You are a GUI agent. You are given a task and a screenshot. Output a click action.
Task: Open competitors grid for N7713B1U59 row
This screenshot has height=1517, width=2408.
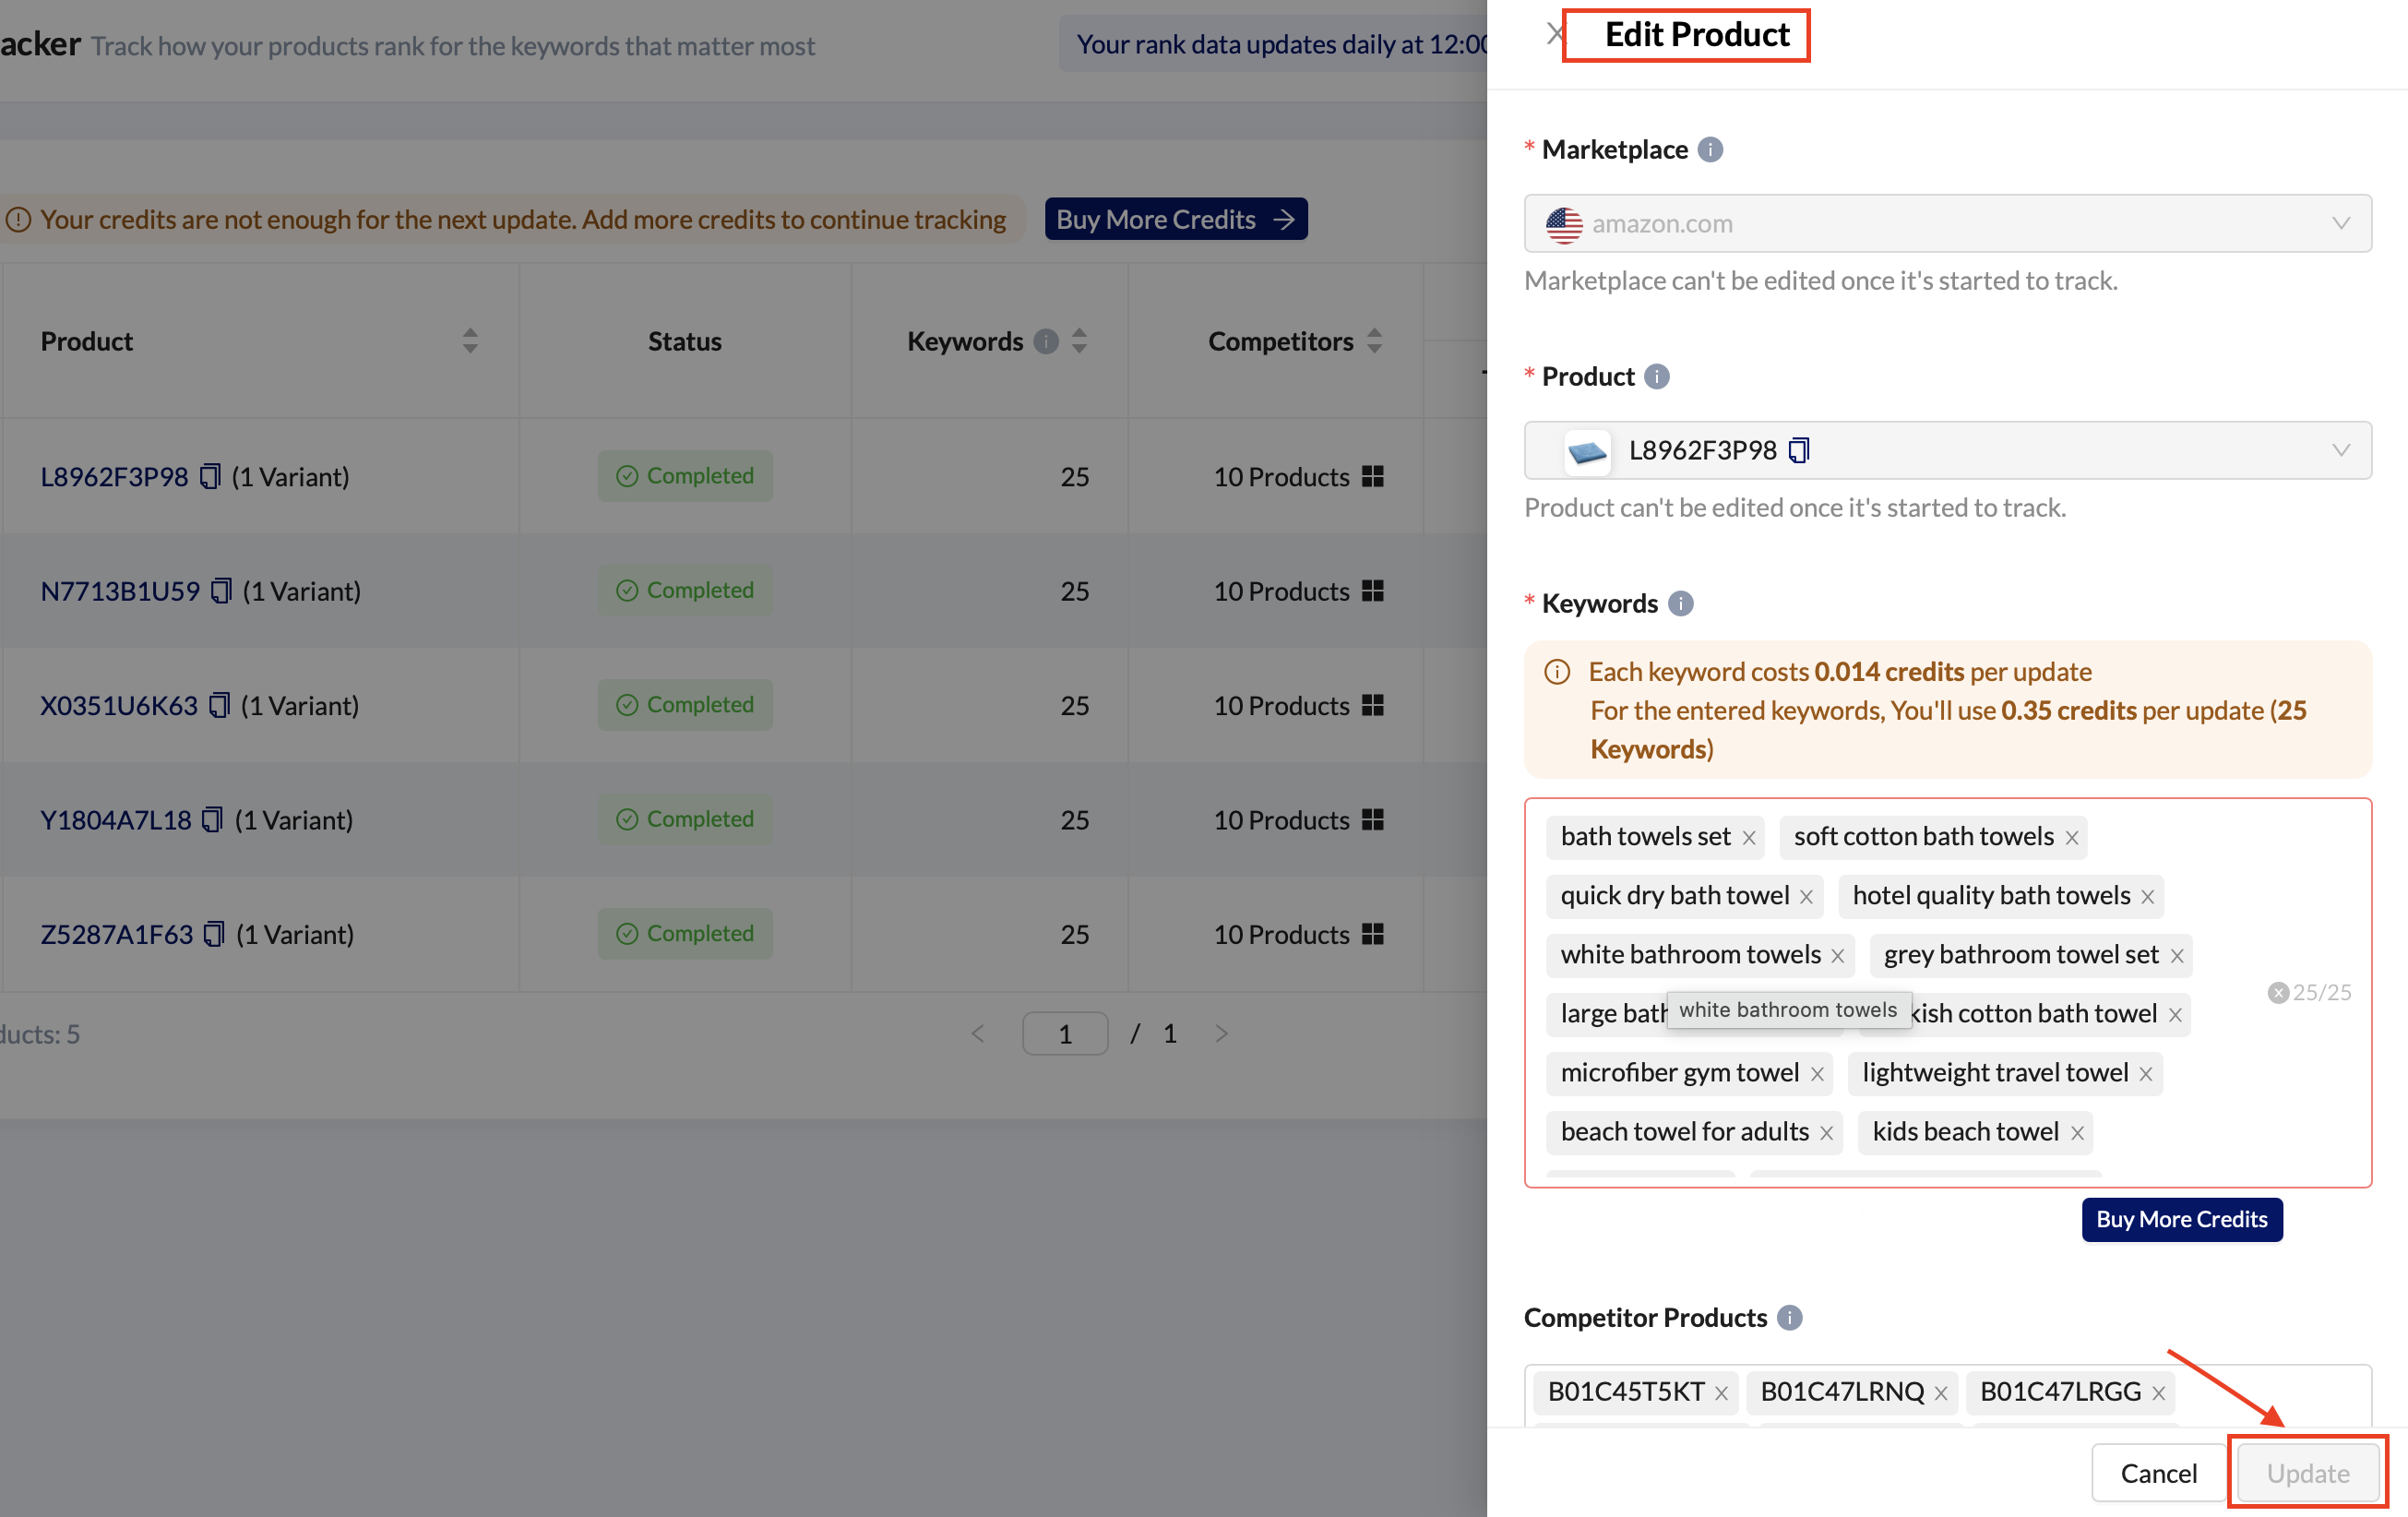click(x=1373, y=591)
